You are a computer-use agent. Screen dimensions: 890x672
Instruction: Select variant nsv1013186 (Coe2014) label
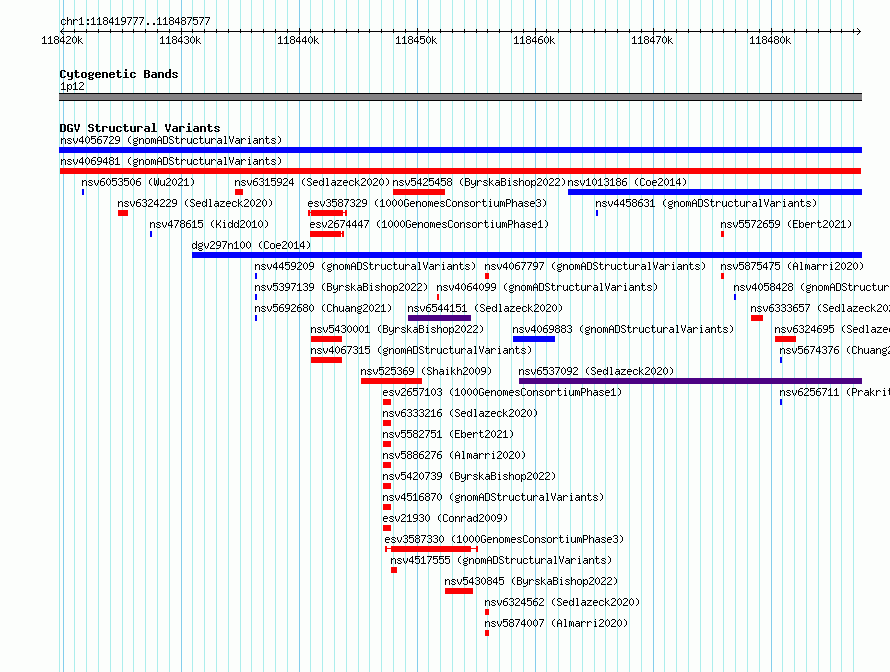tap(627, 182)
